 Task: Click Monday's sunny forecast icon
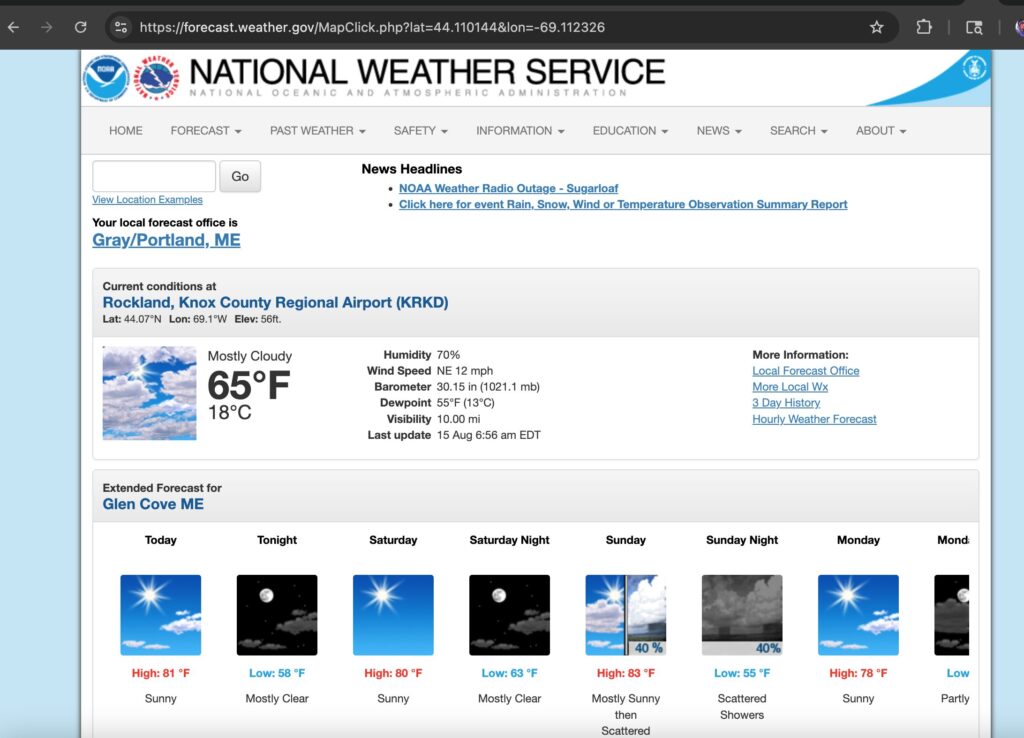coord(858,615)
